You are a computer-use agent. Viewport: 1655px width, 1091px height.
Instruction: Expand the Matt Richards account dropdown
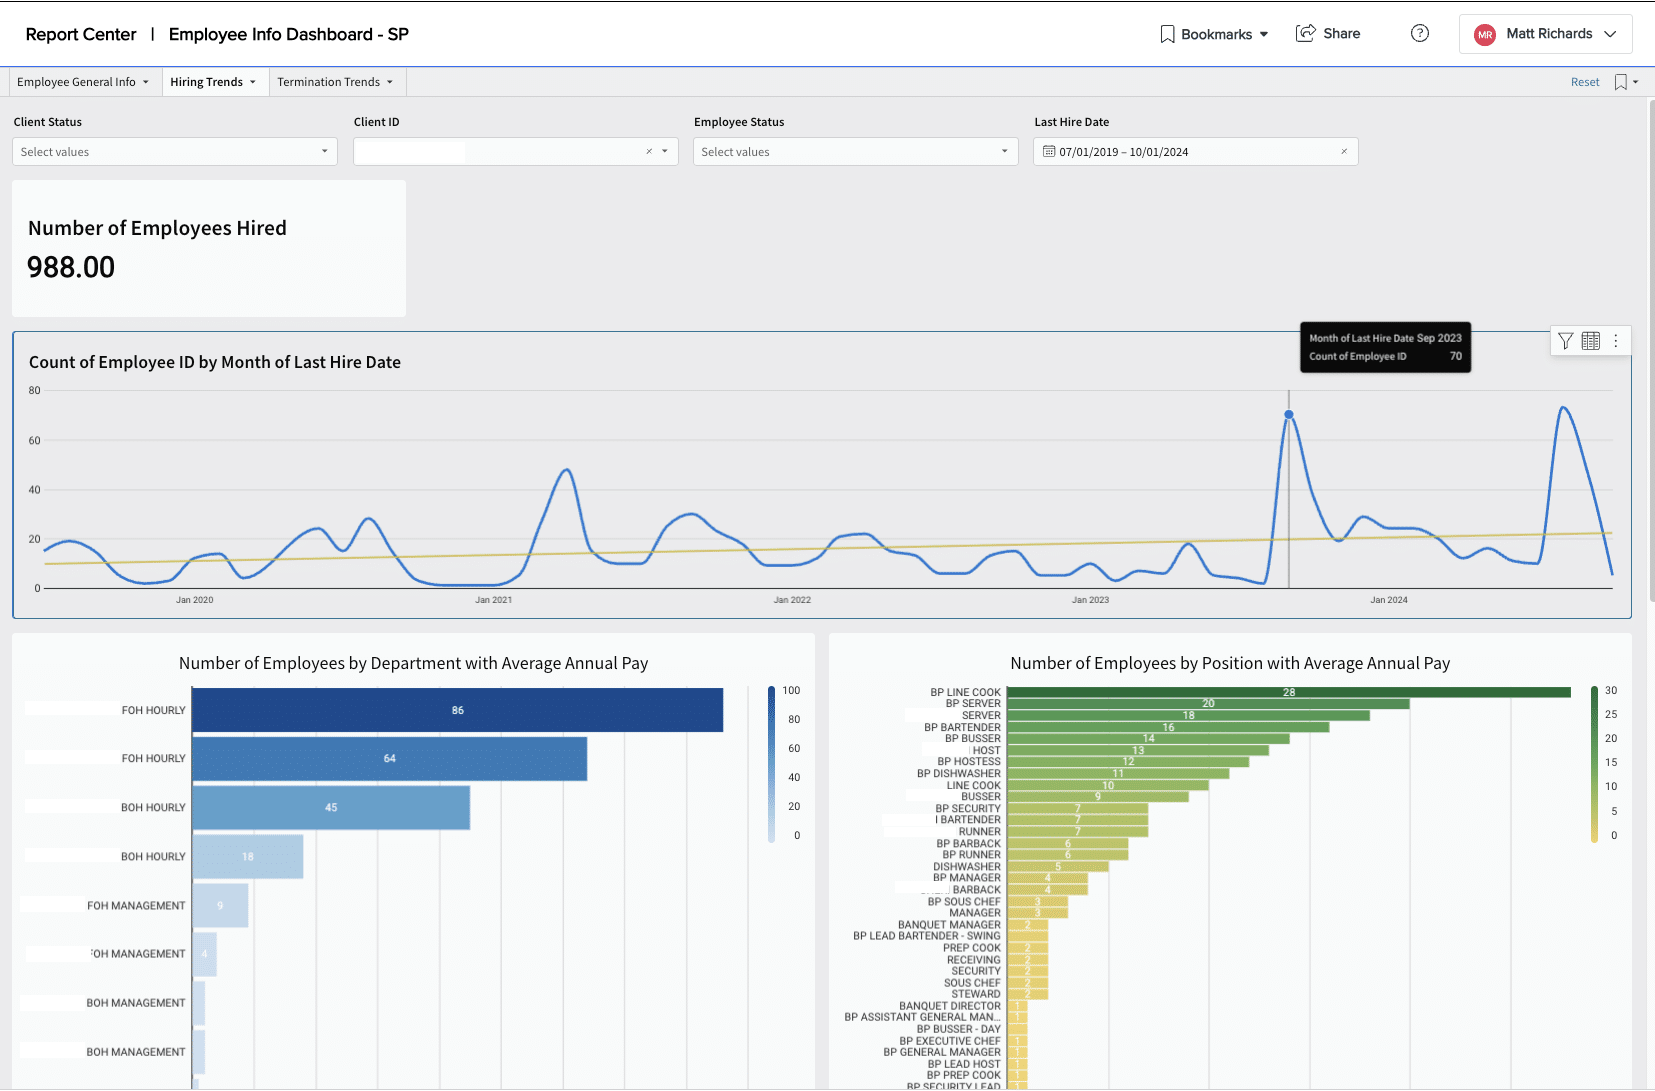click(x=1611, y=33)
